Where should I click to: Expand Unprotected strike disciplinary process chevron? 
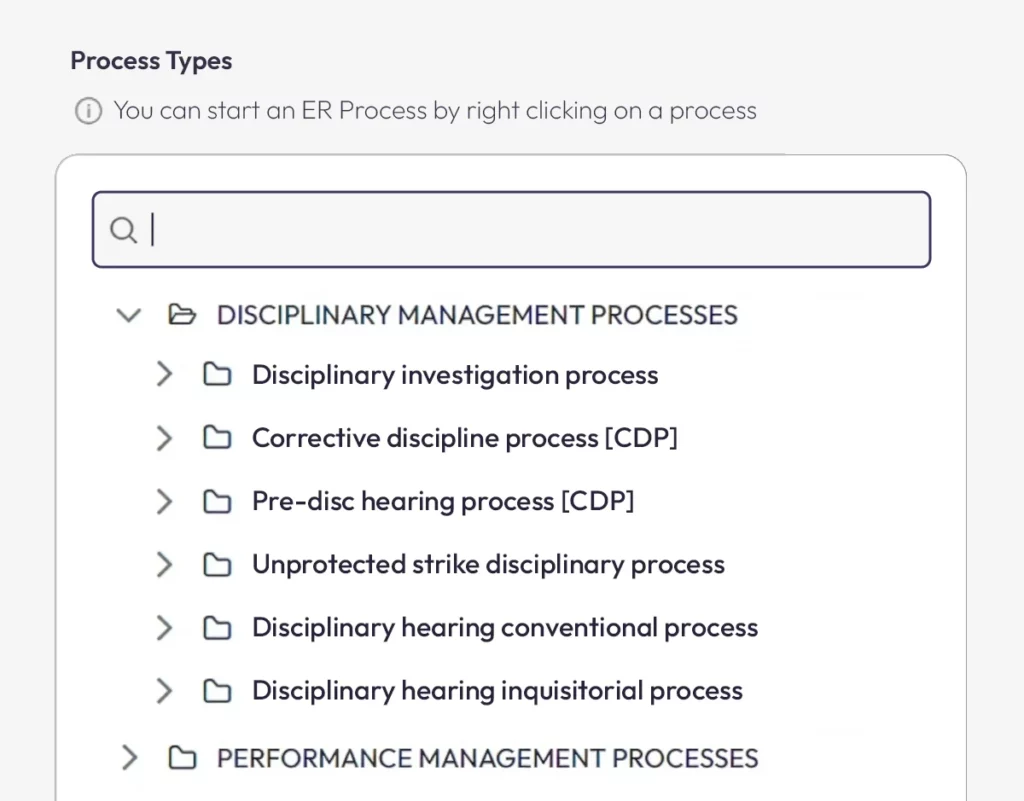coord(165,565)
